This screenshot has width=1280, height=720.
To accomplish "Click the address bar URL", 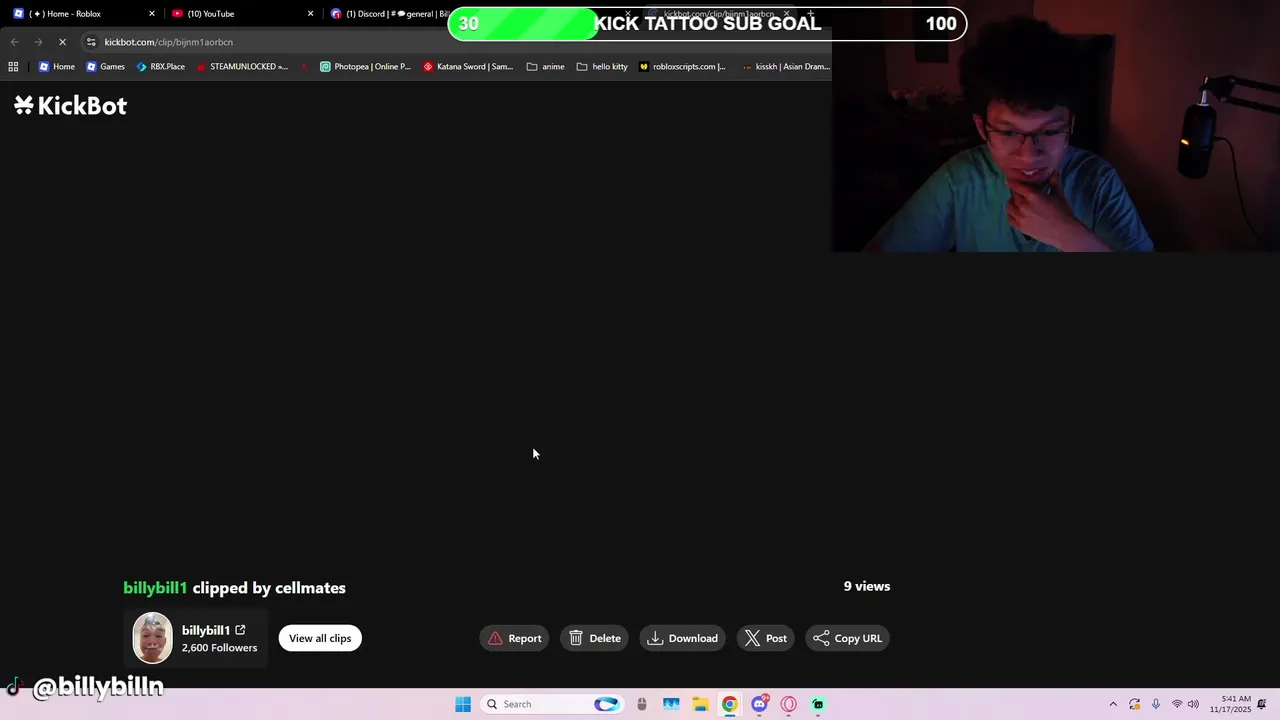I will [168, 42].
